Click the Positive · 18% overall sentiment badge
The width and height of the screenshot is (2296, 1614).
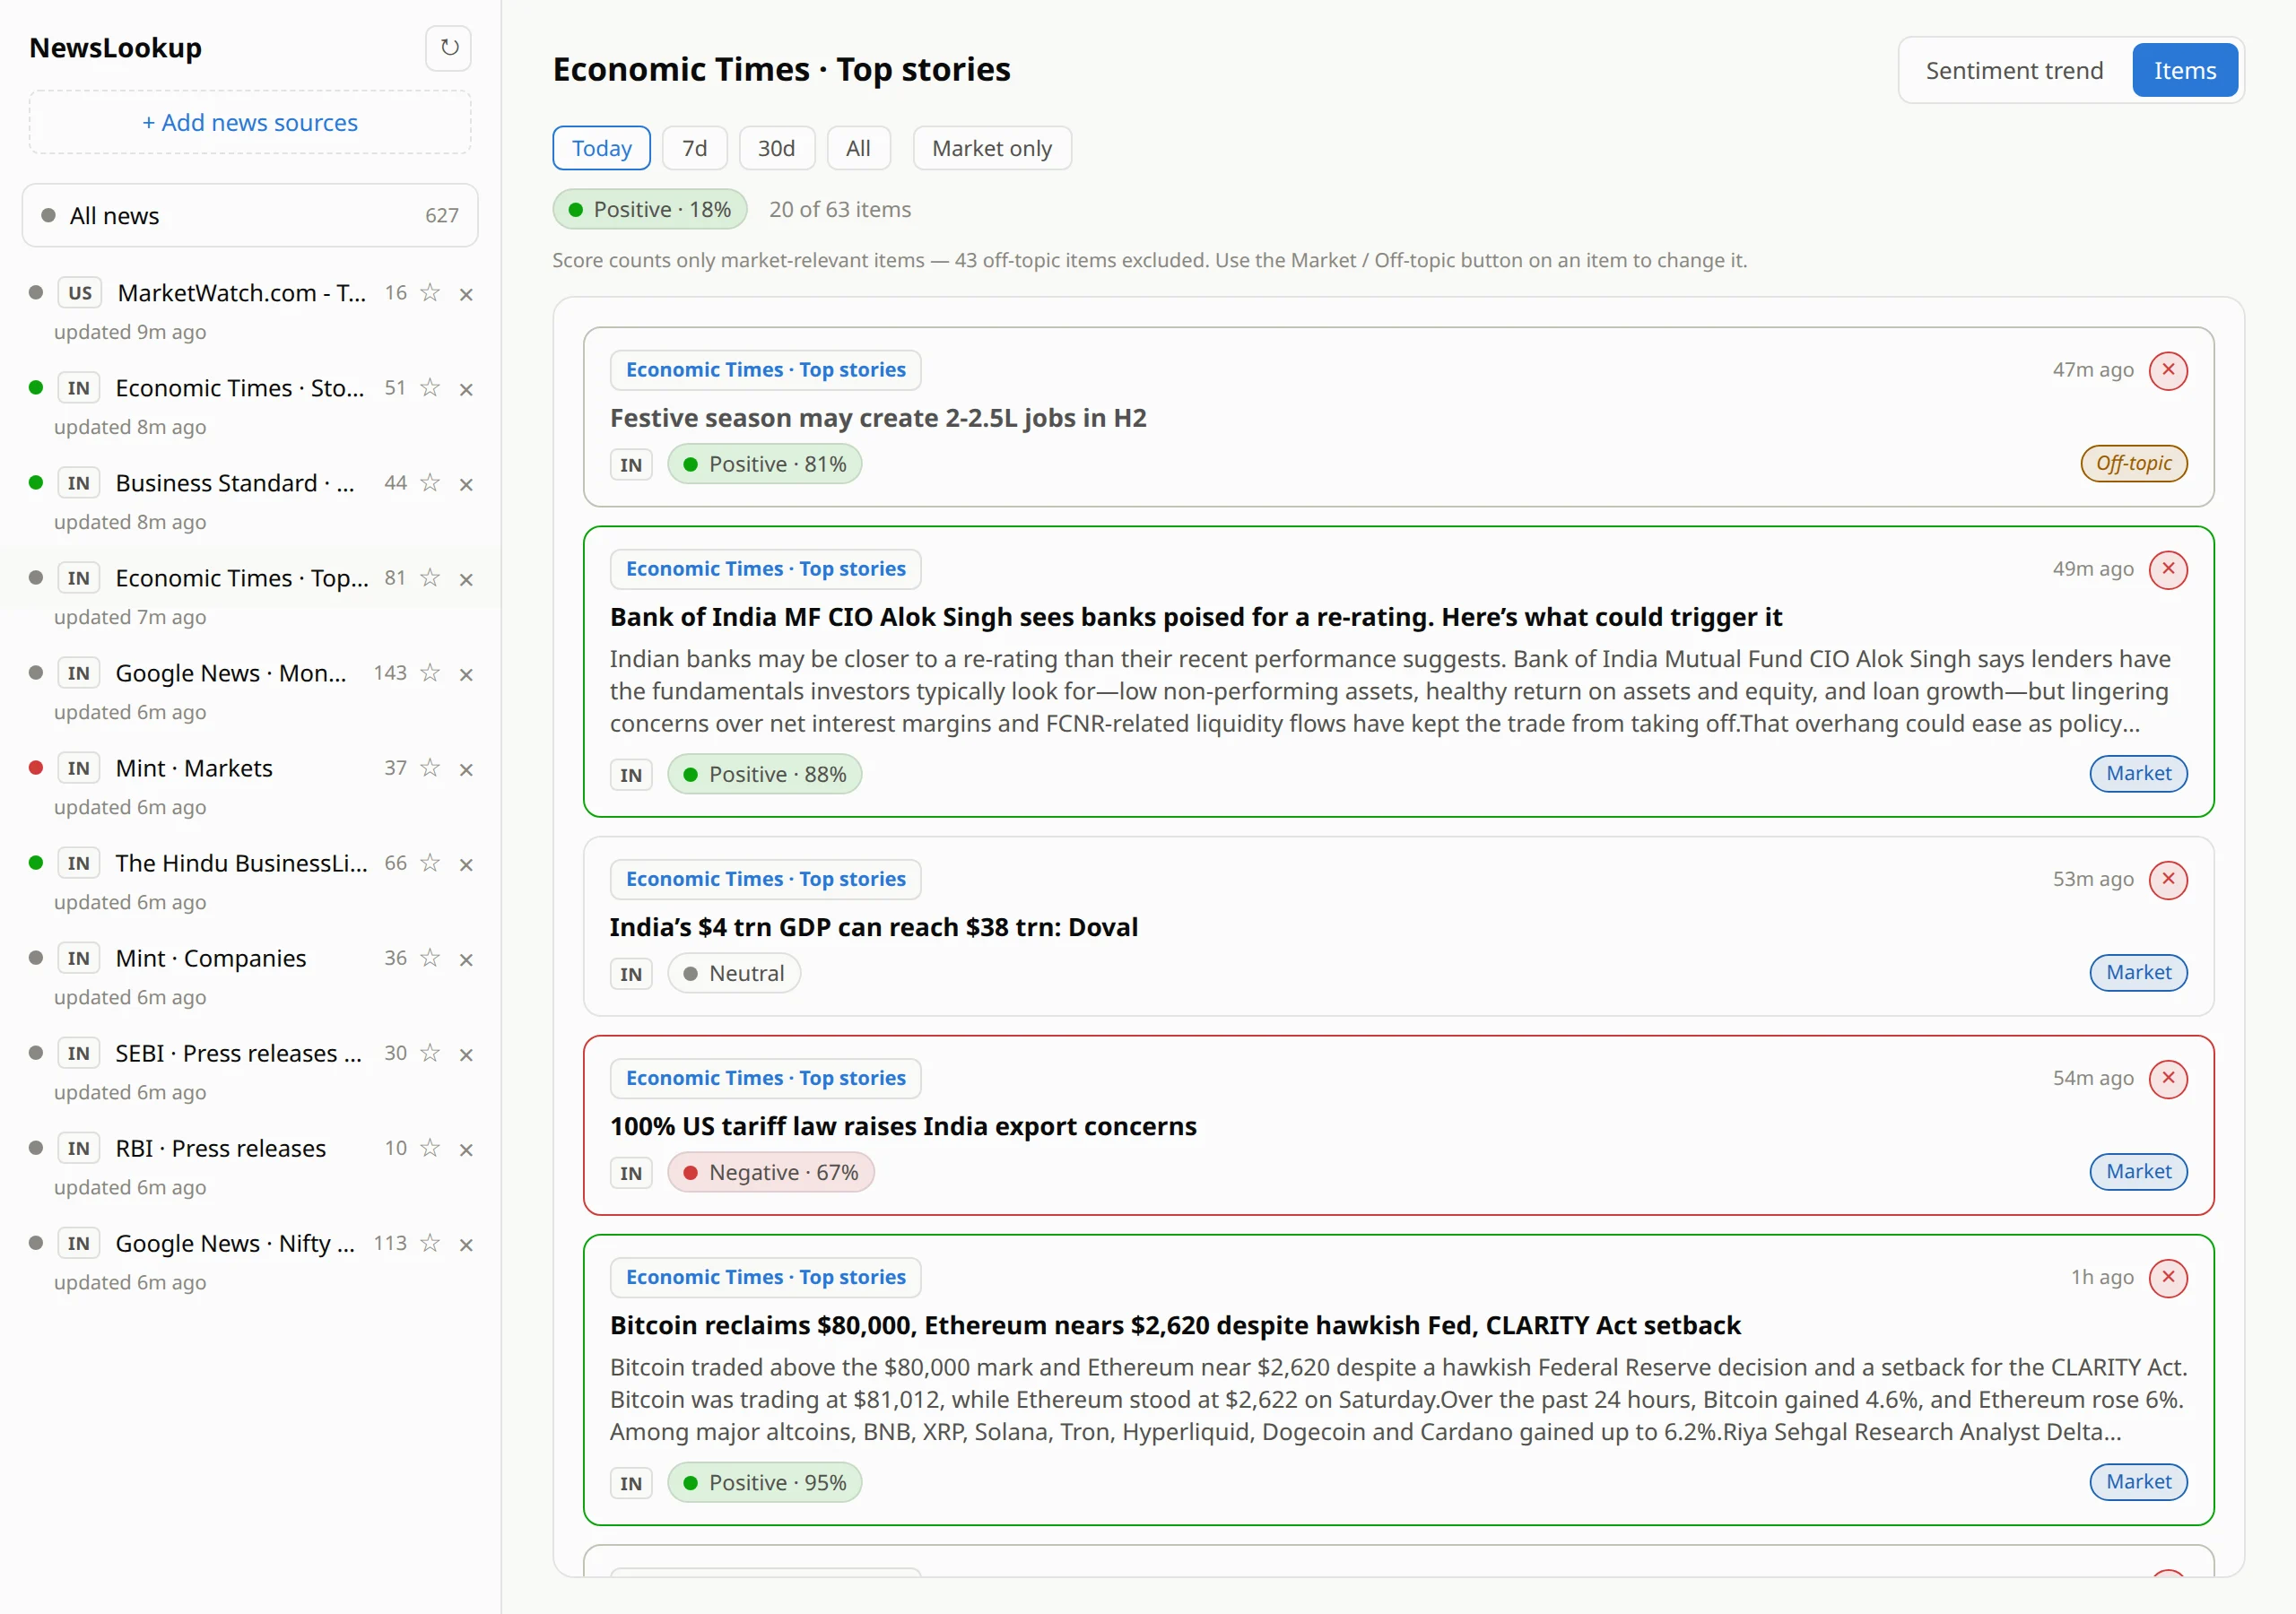650,209
